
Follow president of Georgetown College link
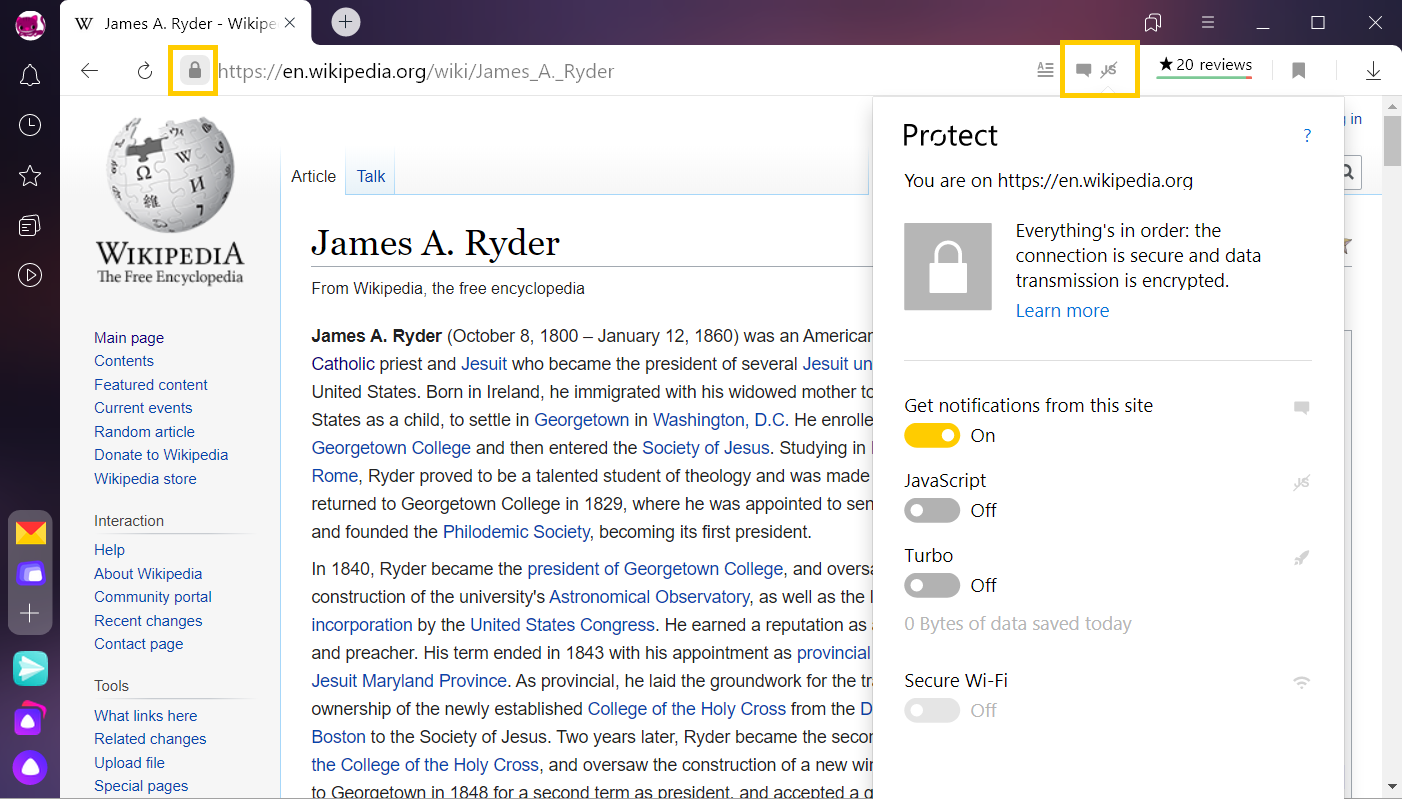click(x=655, y=569)
